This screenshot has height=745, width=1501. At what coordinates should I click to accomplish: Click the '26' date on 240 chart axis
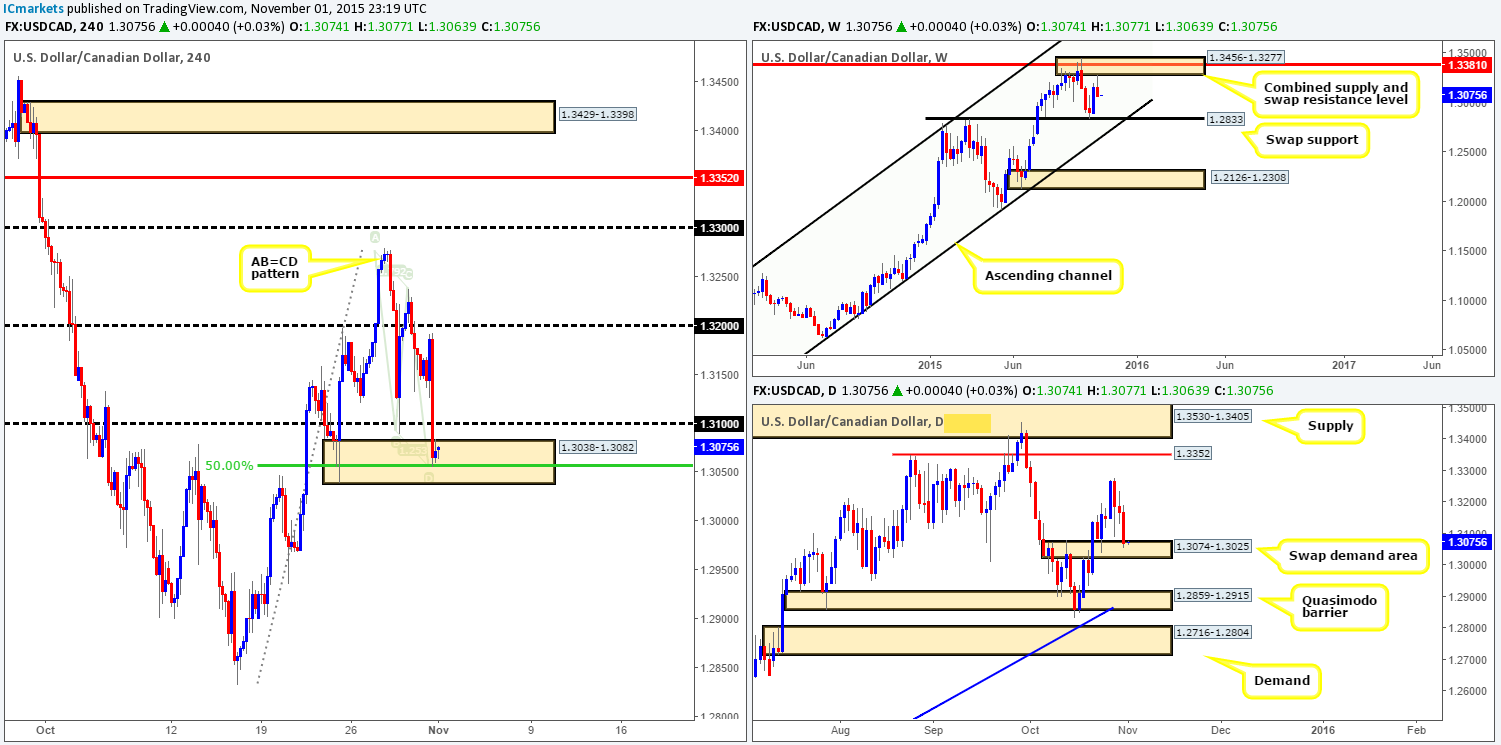[351, 730]
